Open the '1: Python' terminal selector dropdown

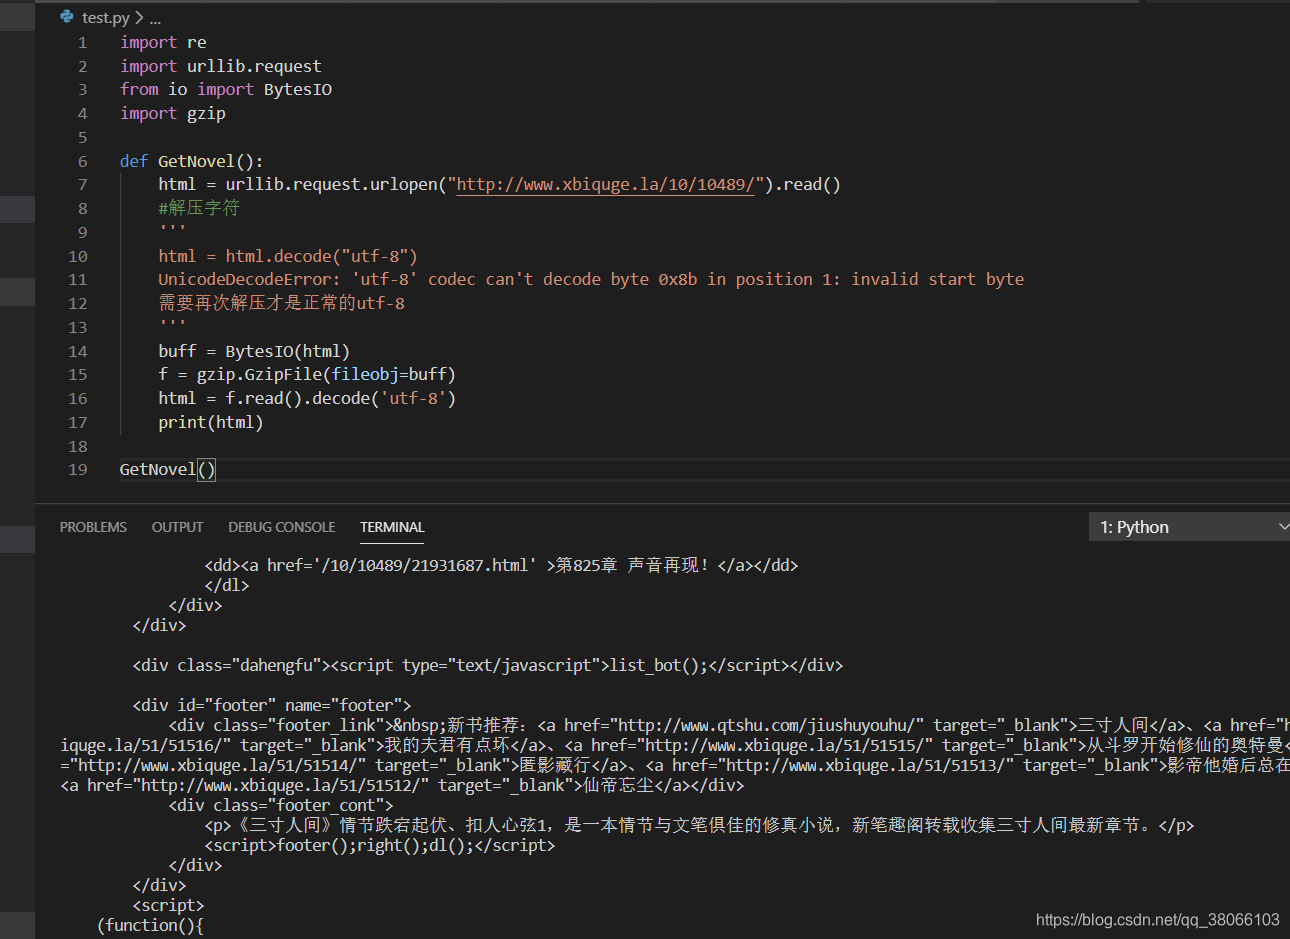[1189, 527]
